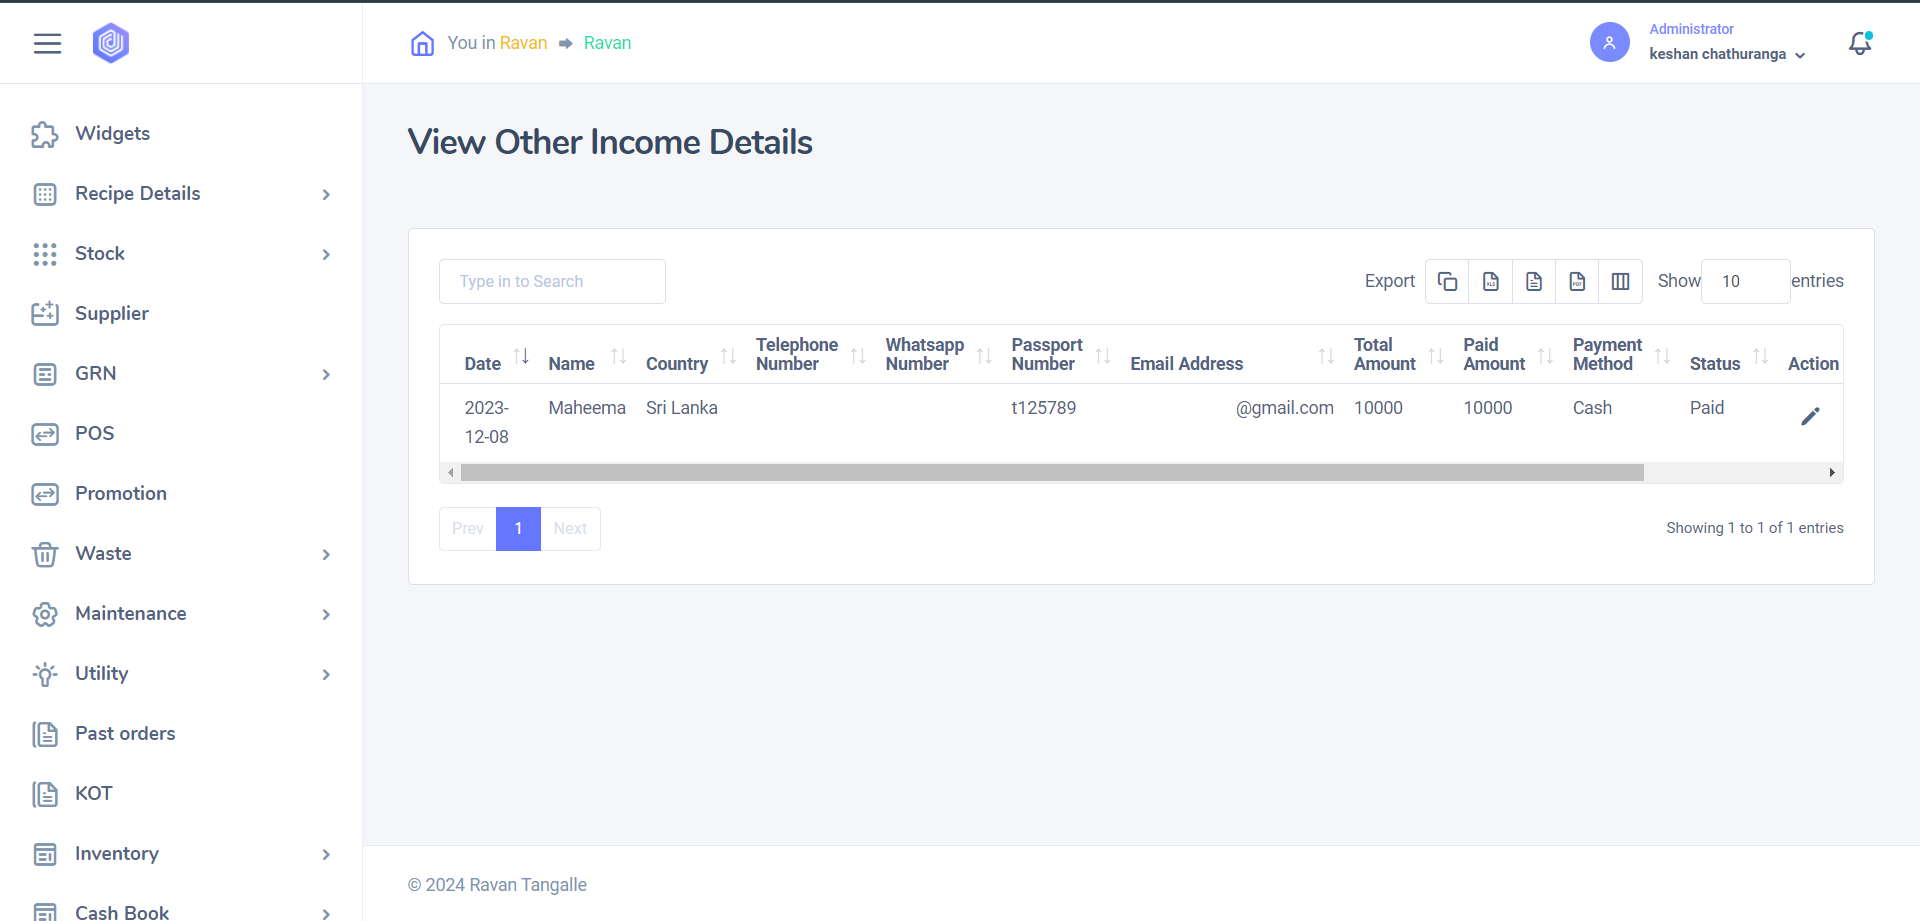The height and width of the screenshot is (921, 1920).
Task: Open the column visibility toggle button
Action: [x=1620, y=281]
